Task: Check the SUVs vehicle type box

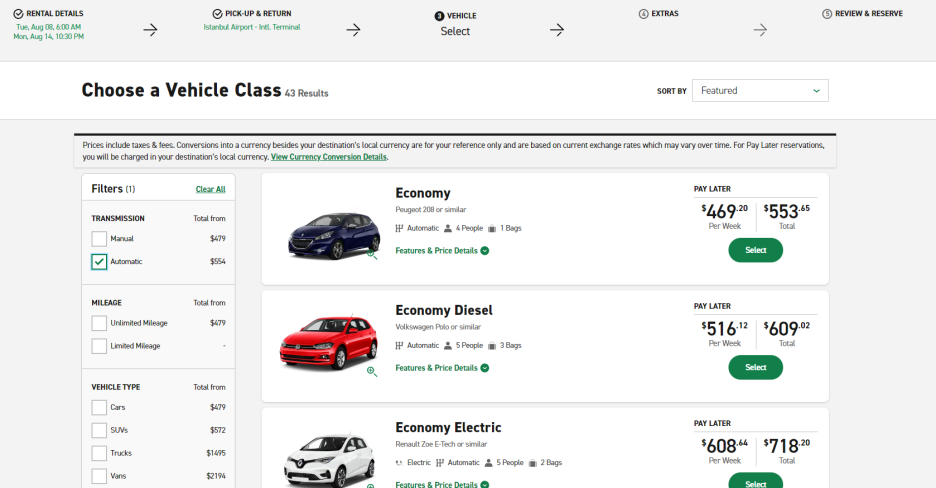Action: coord(99,430)
